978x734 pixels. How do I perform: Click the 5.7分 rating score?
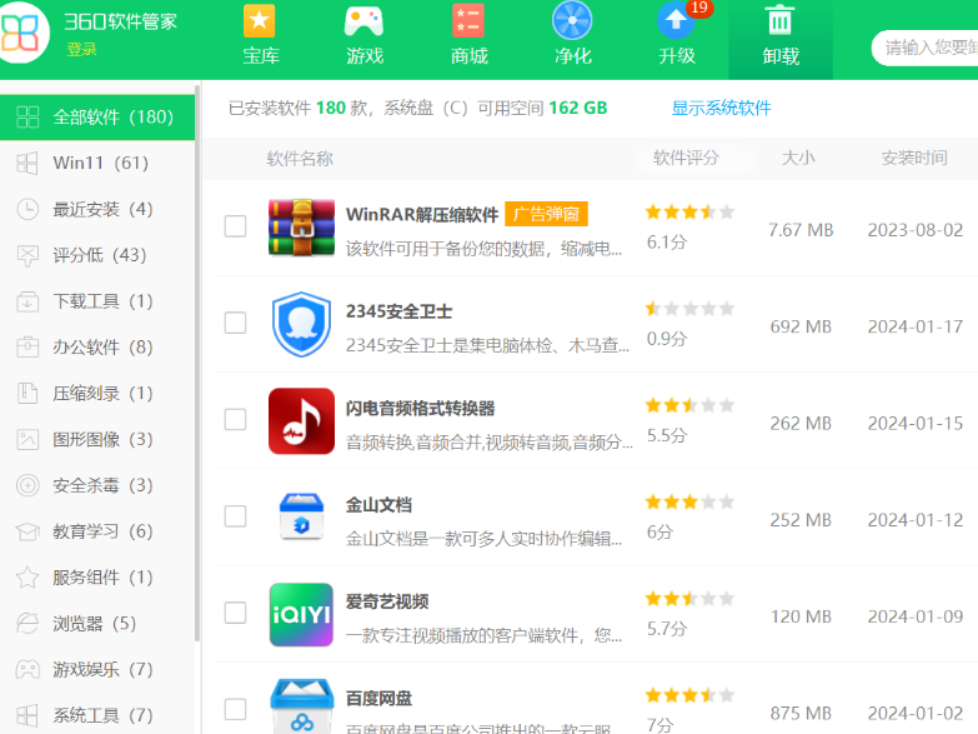667,628
